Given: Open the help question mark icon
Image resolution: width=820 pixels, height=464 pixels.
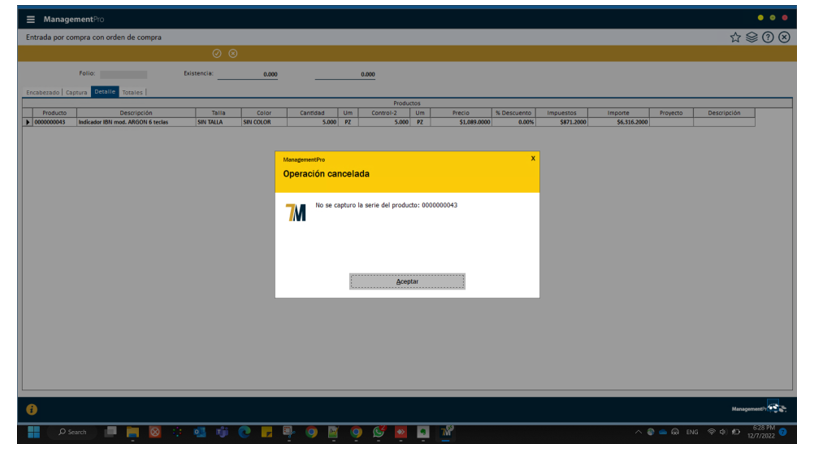Looking at the screenshot, I should (x=768, y=37).
